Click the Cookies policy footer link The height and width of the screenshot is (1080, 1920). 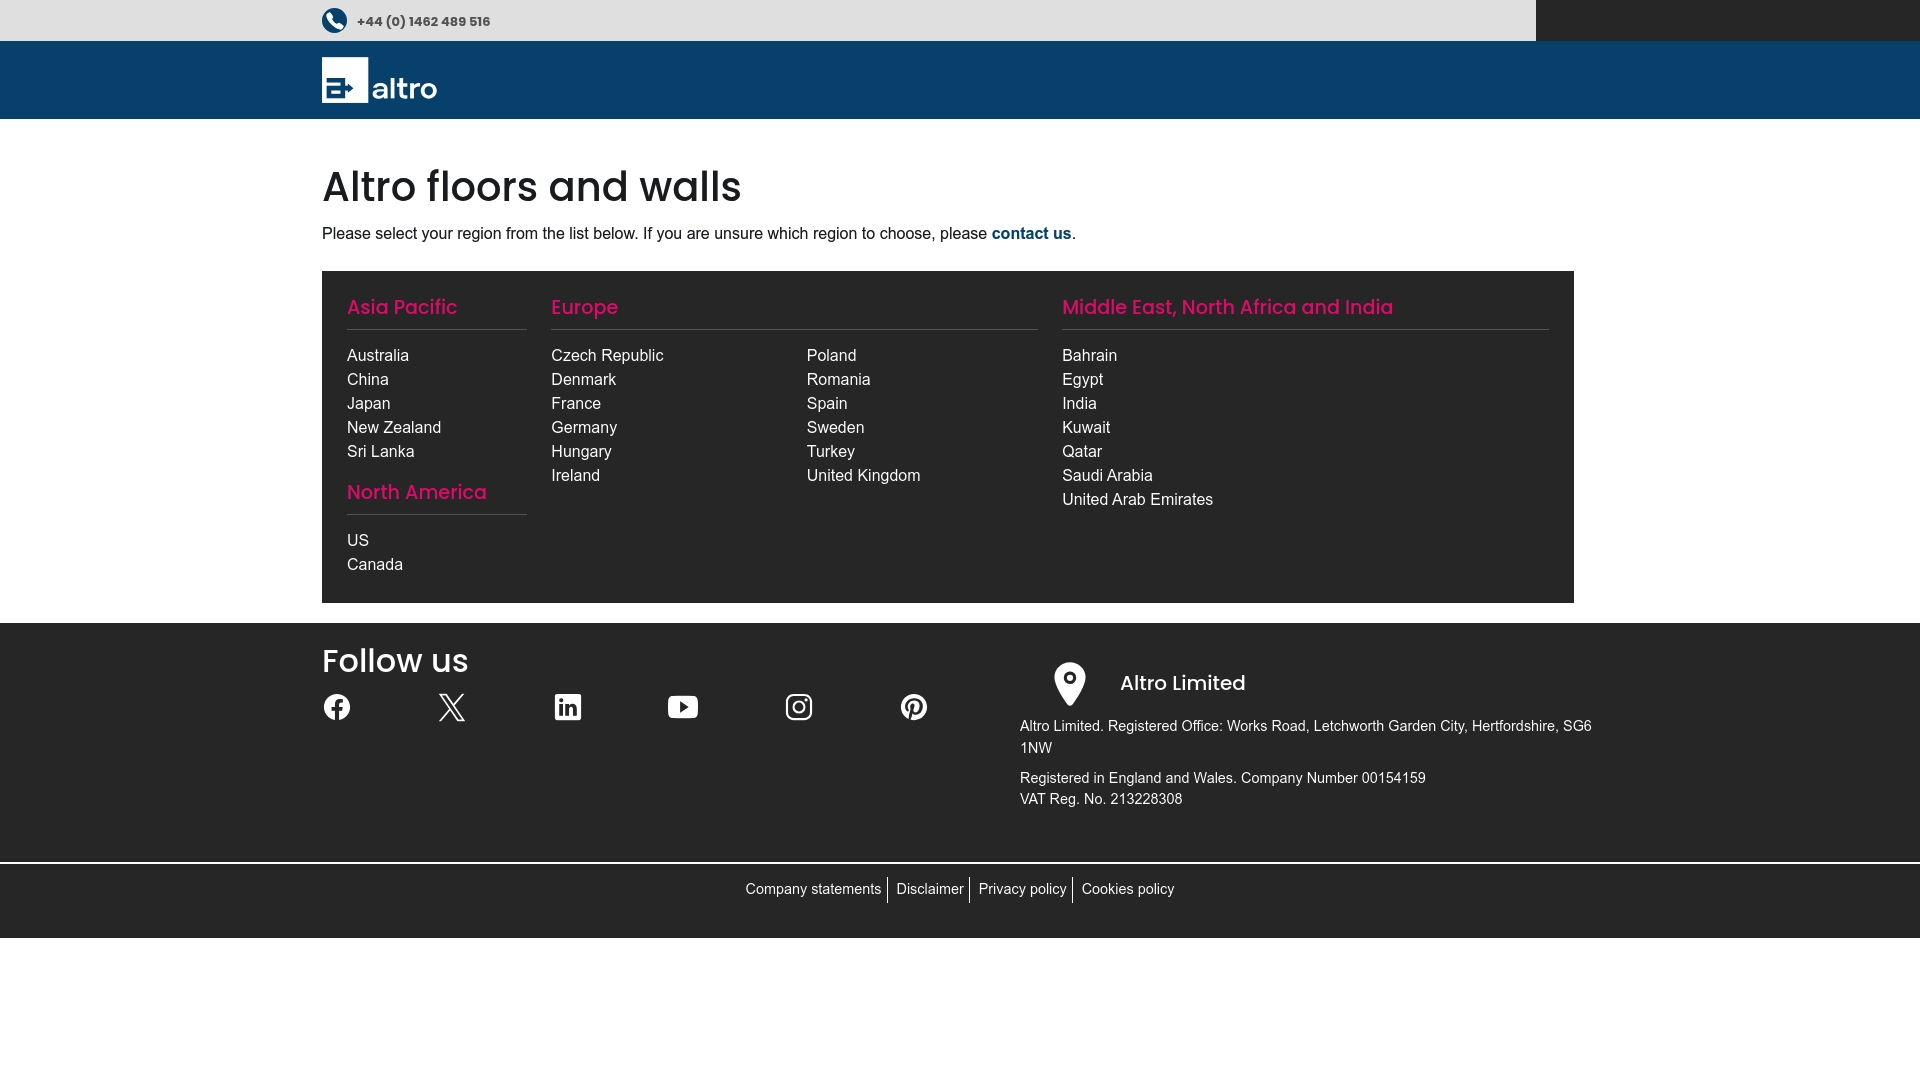(1128, 889)
